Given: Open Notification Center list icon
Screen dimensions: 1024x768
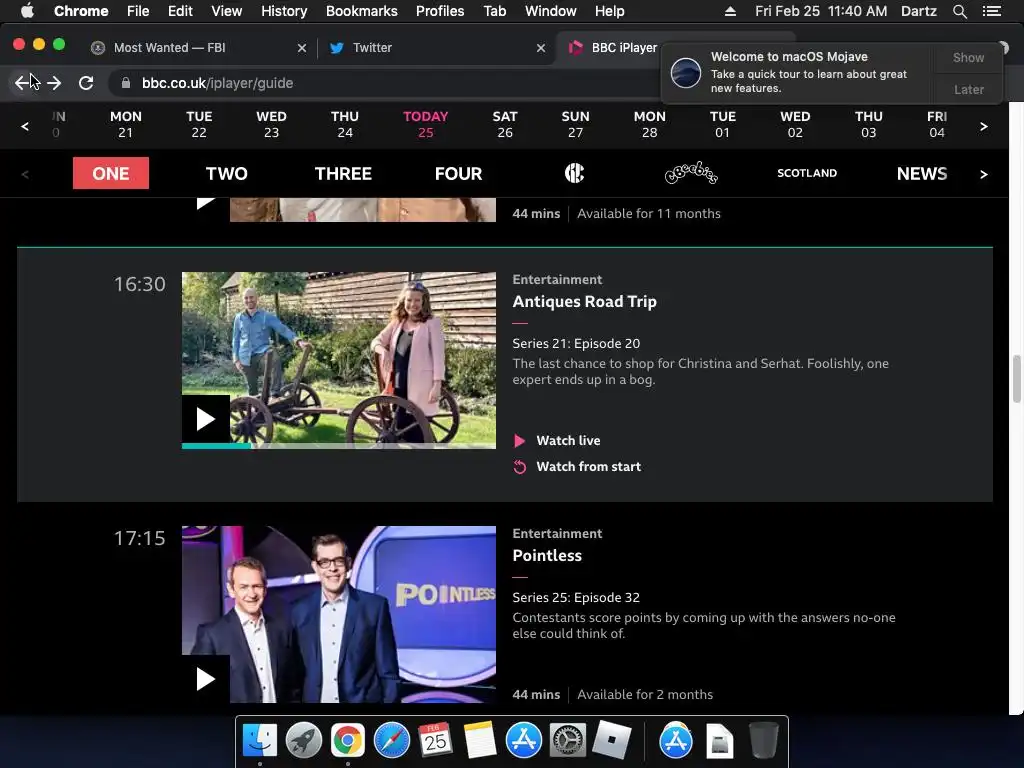Looking at the screenshot, I should click(991, 11).
